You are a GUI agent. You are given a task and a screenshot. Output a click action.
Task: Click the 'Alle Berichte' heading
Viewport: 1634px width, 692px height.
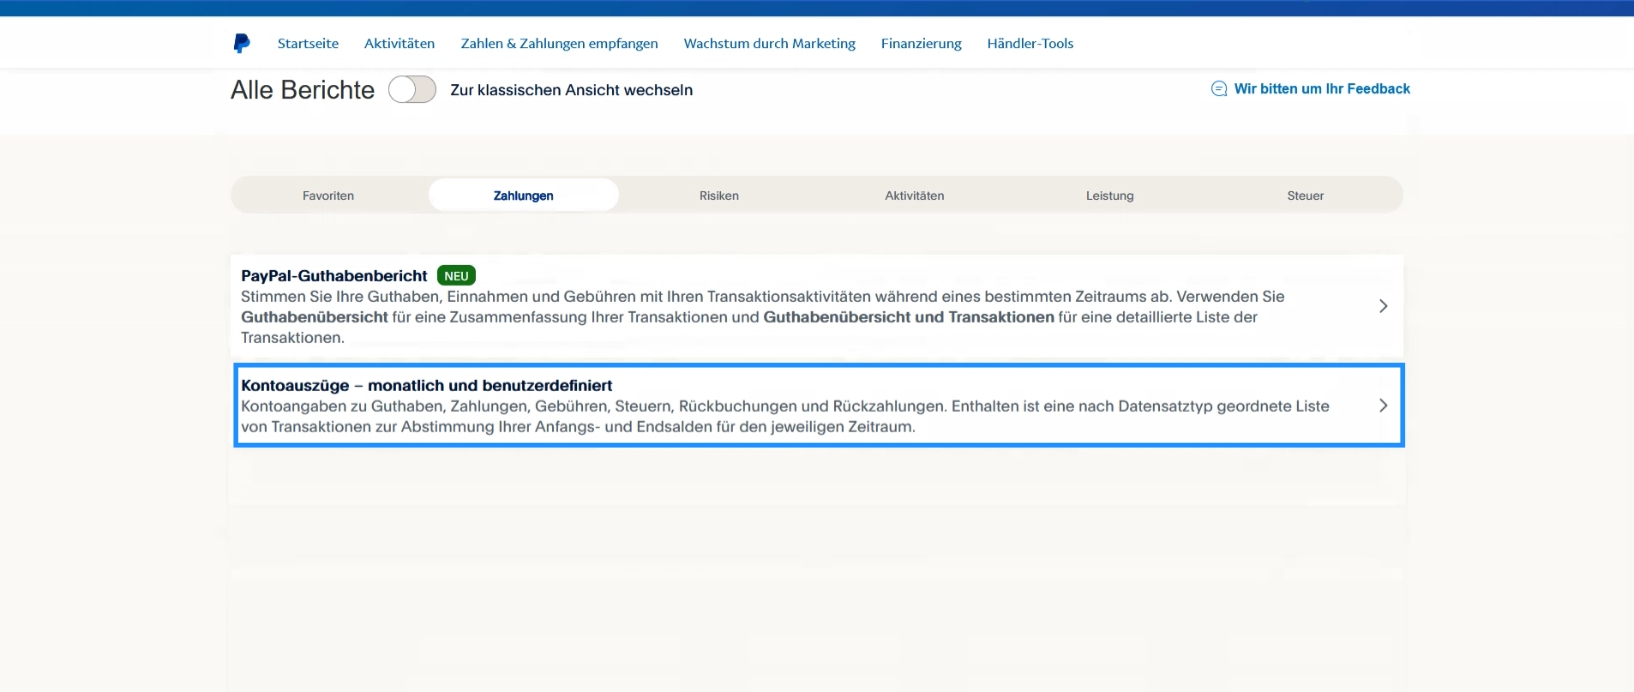pos(302,90)
